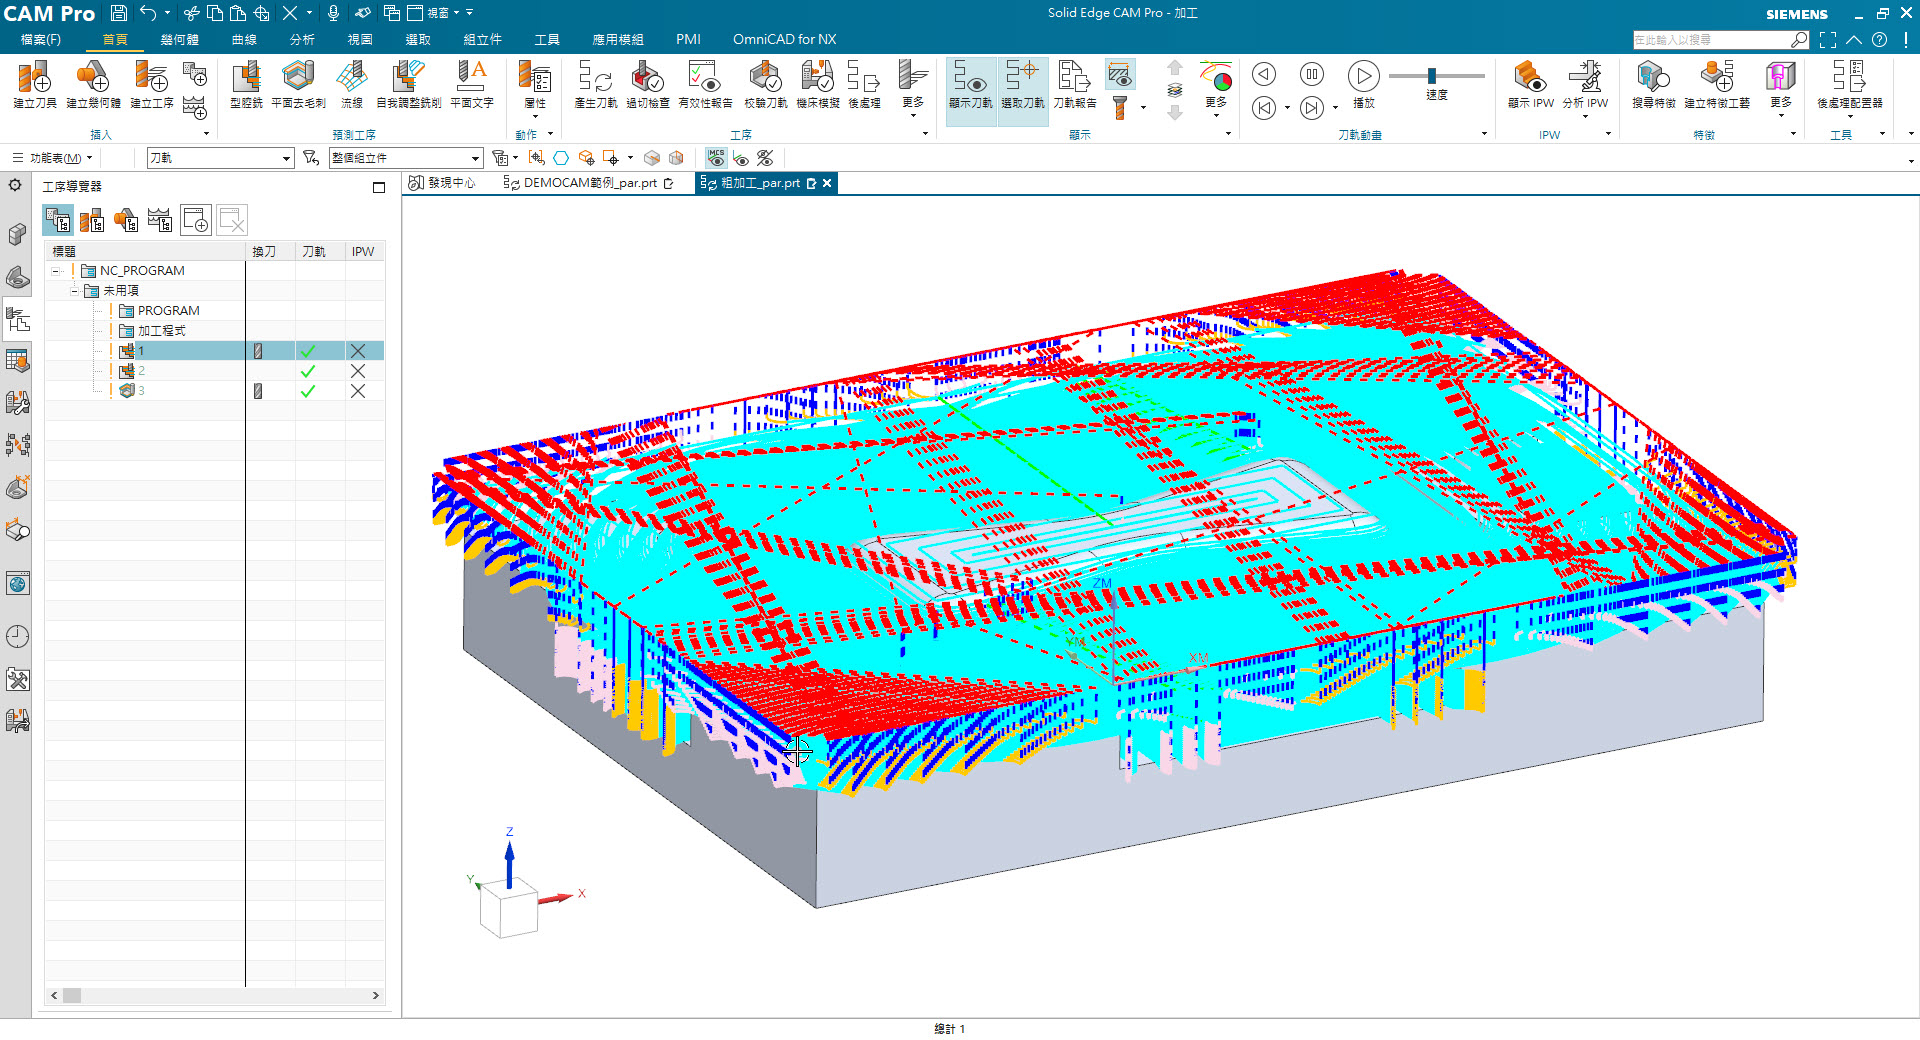Switch to DEMOCAM範例_par.prt document tab

pyautogui.click(x=590, y=183)
